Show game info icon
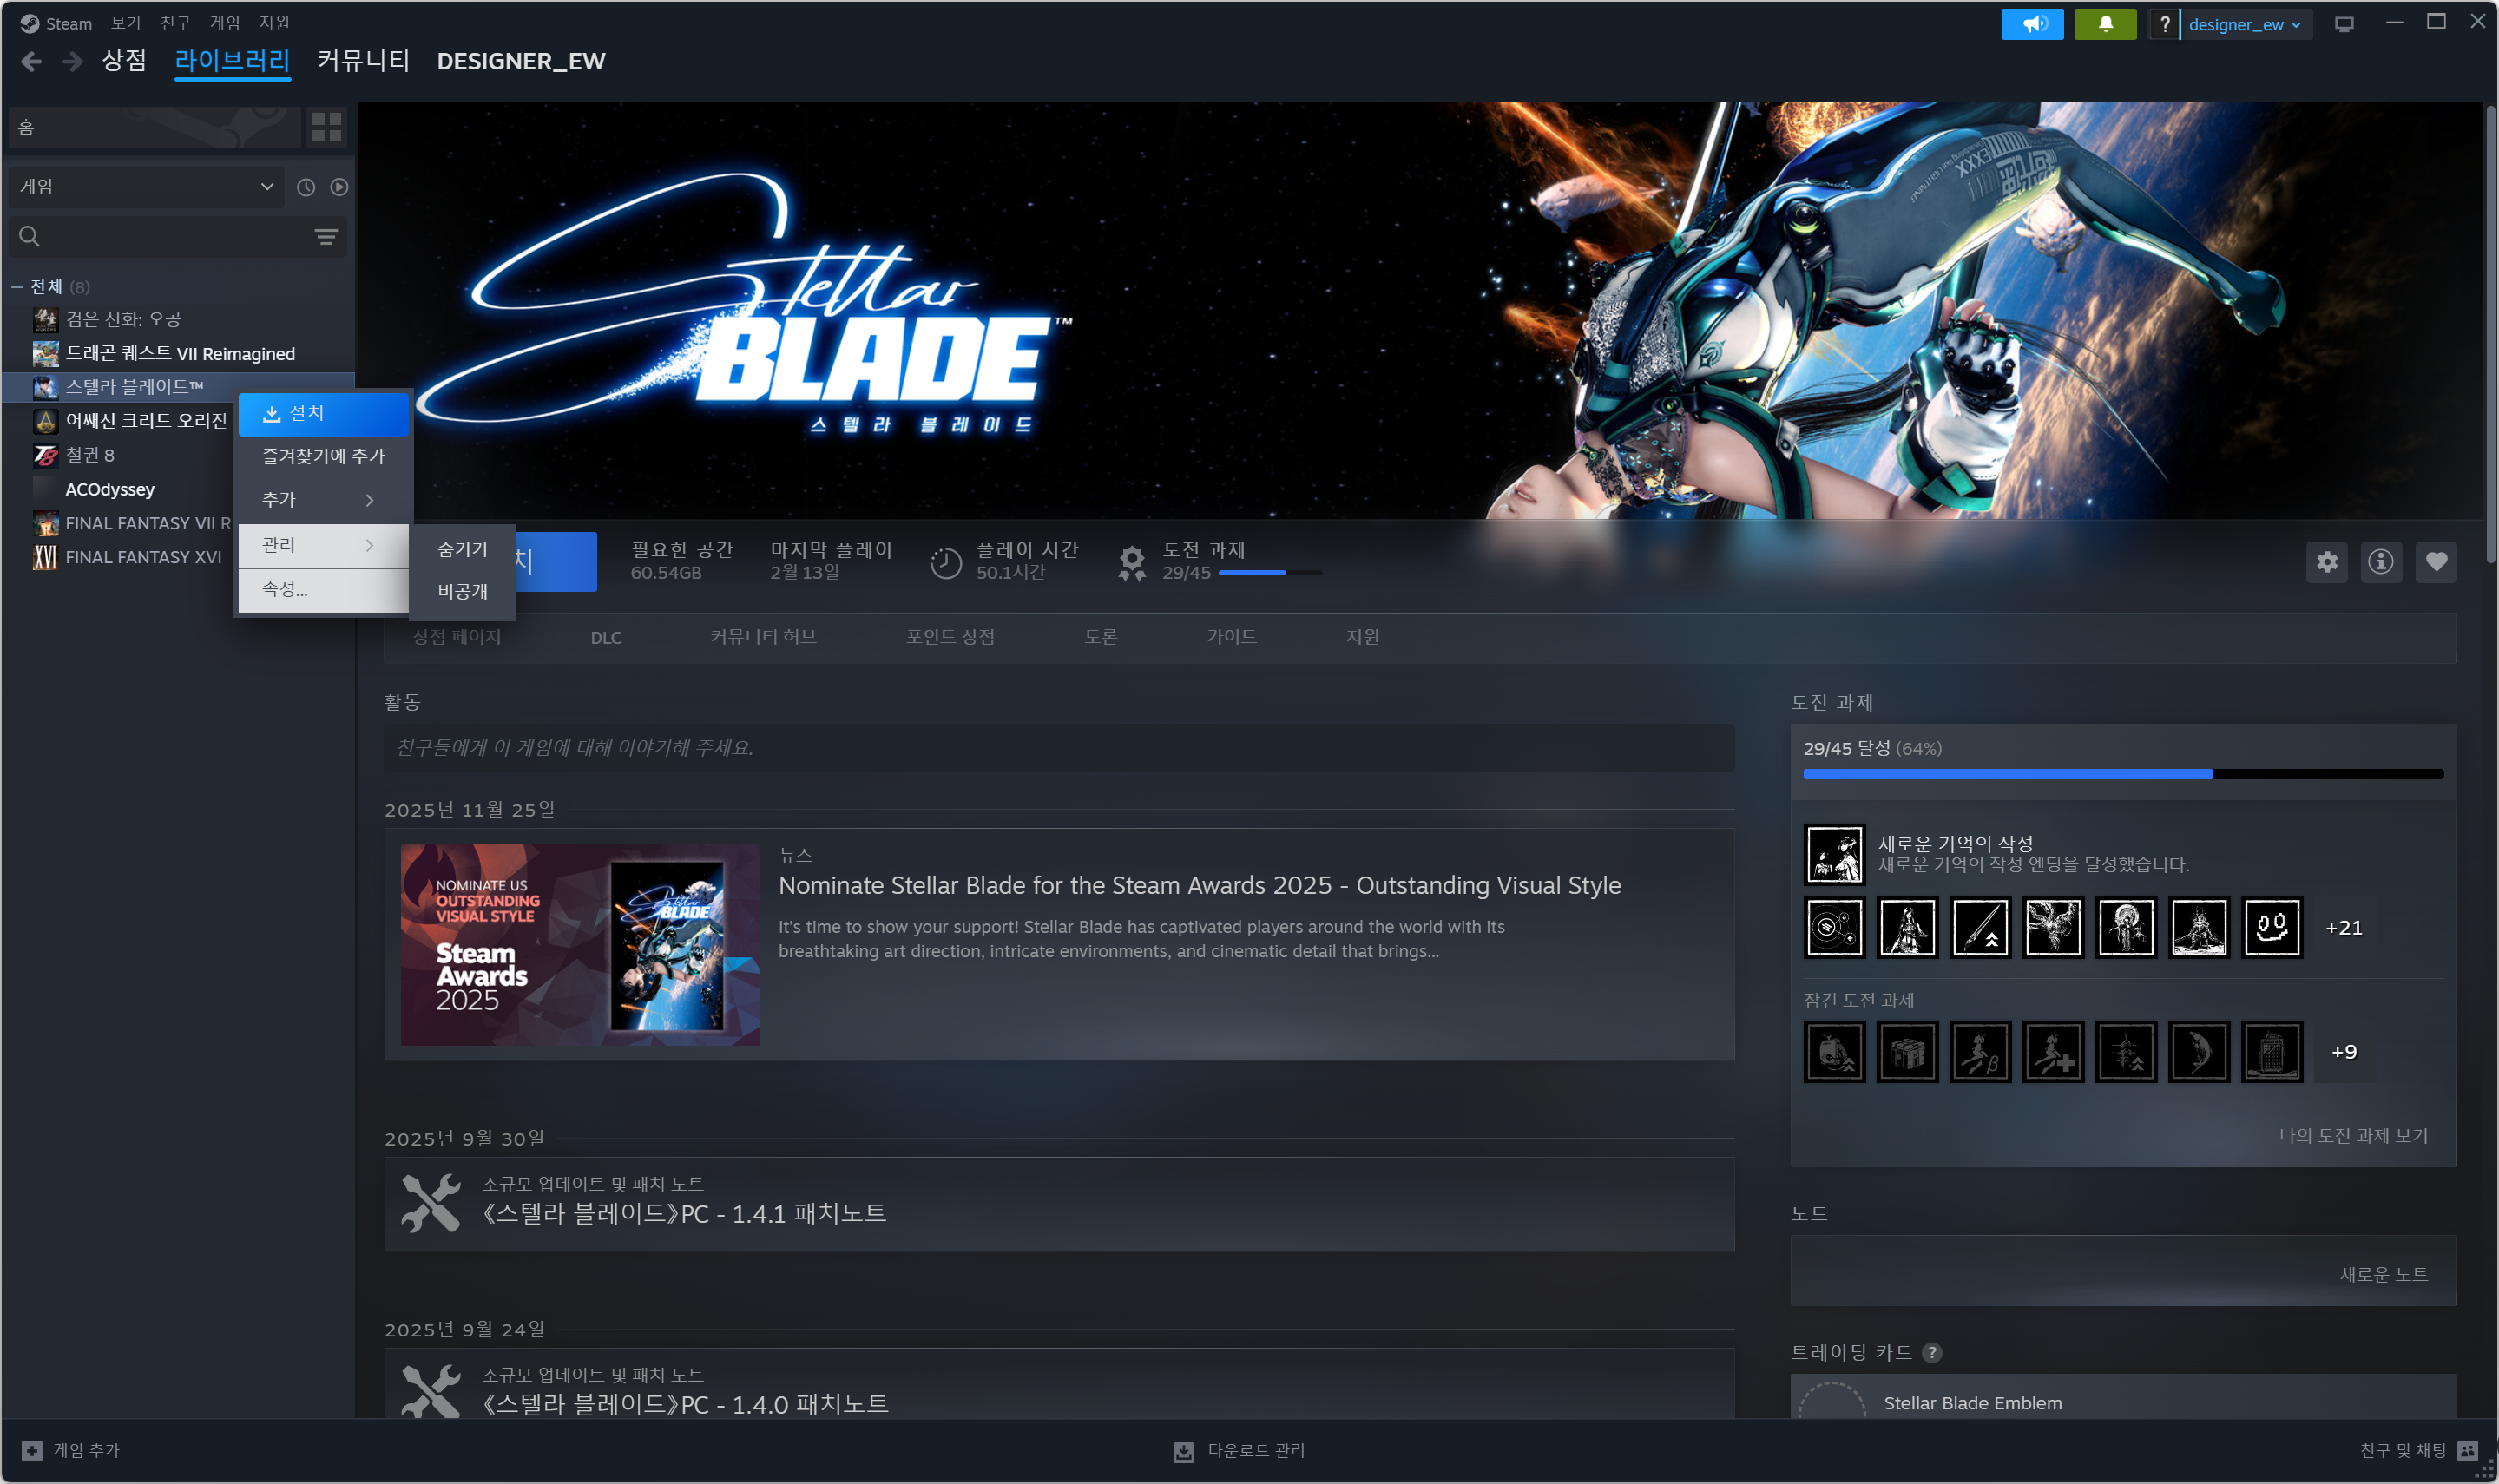This screenshot has width=2499, height=1484. 2381,562
